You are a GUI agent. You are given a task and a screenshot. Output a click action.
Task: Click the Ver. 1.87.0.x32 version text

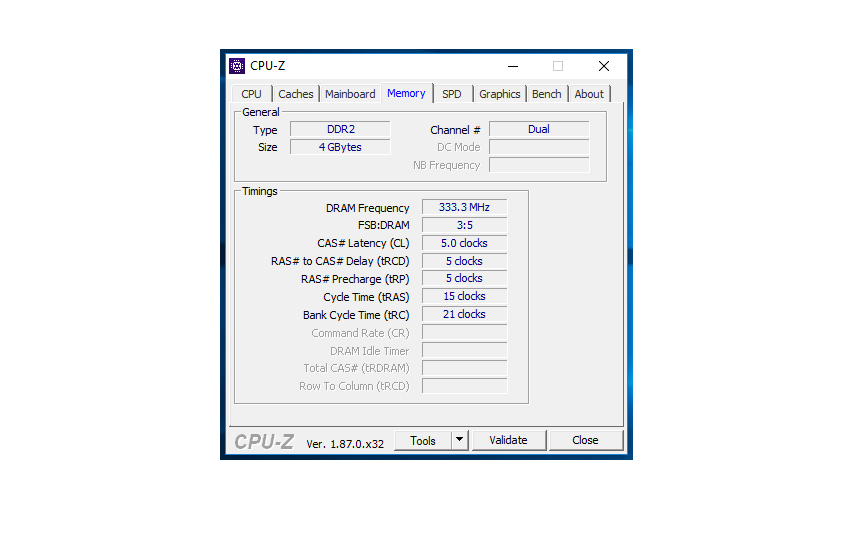[x=345, y=444]
